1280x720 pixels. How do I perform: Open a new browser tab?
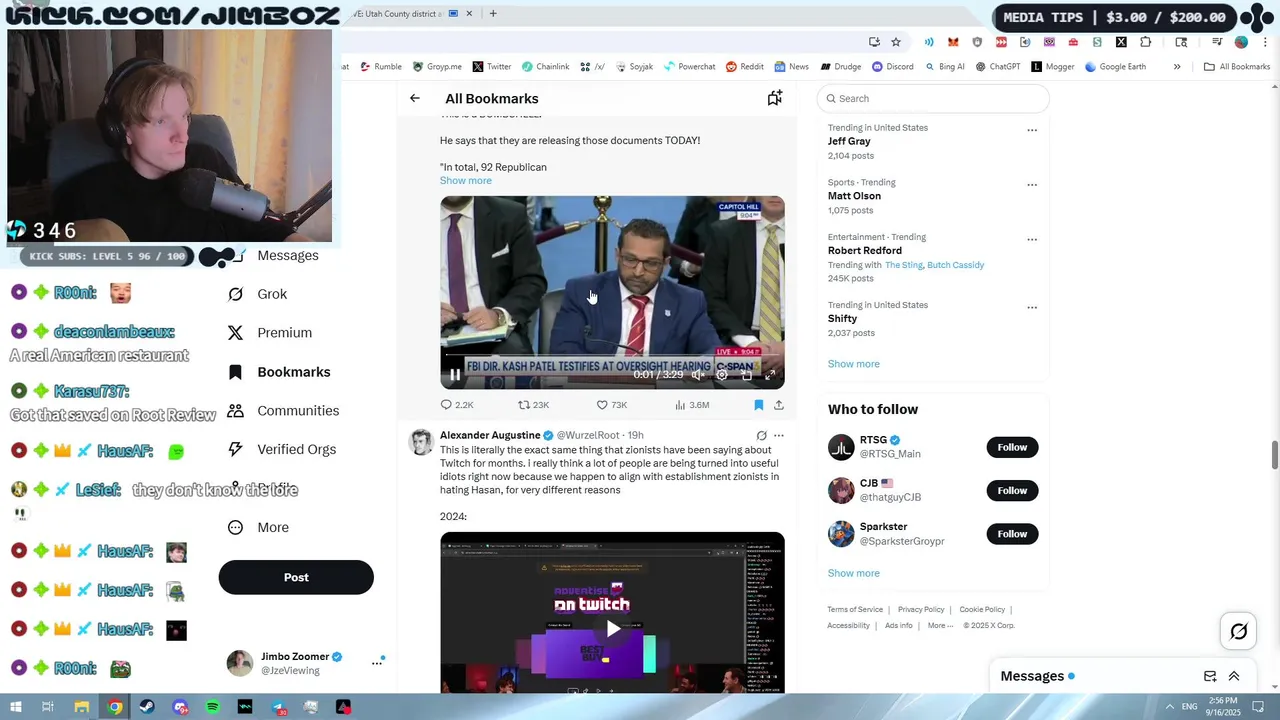pos(493,14)
